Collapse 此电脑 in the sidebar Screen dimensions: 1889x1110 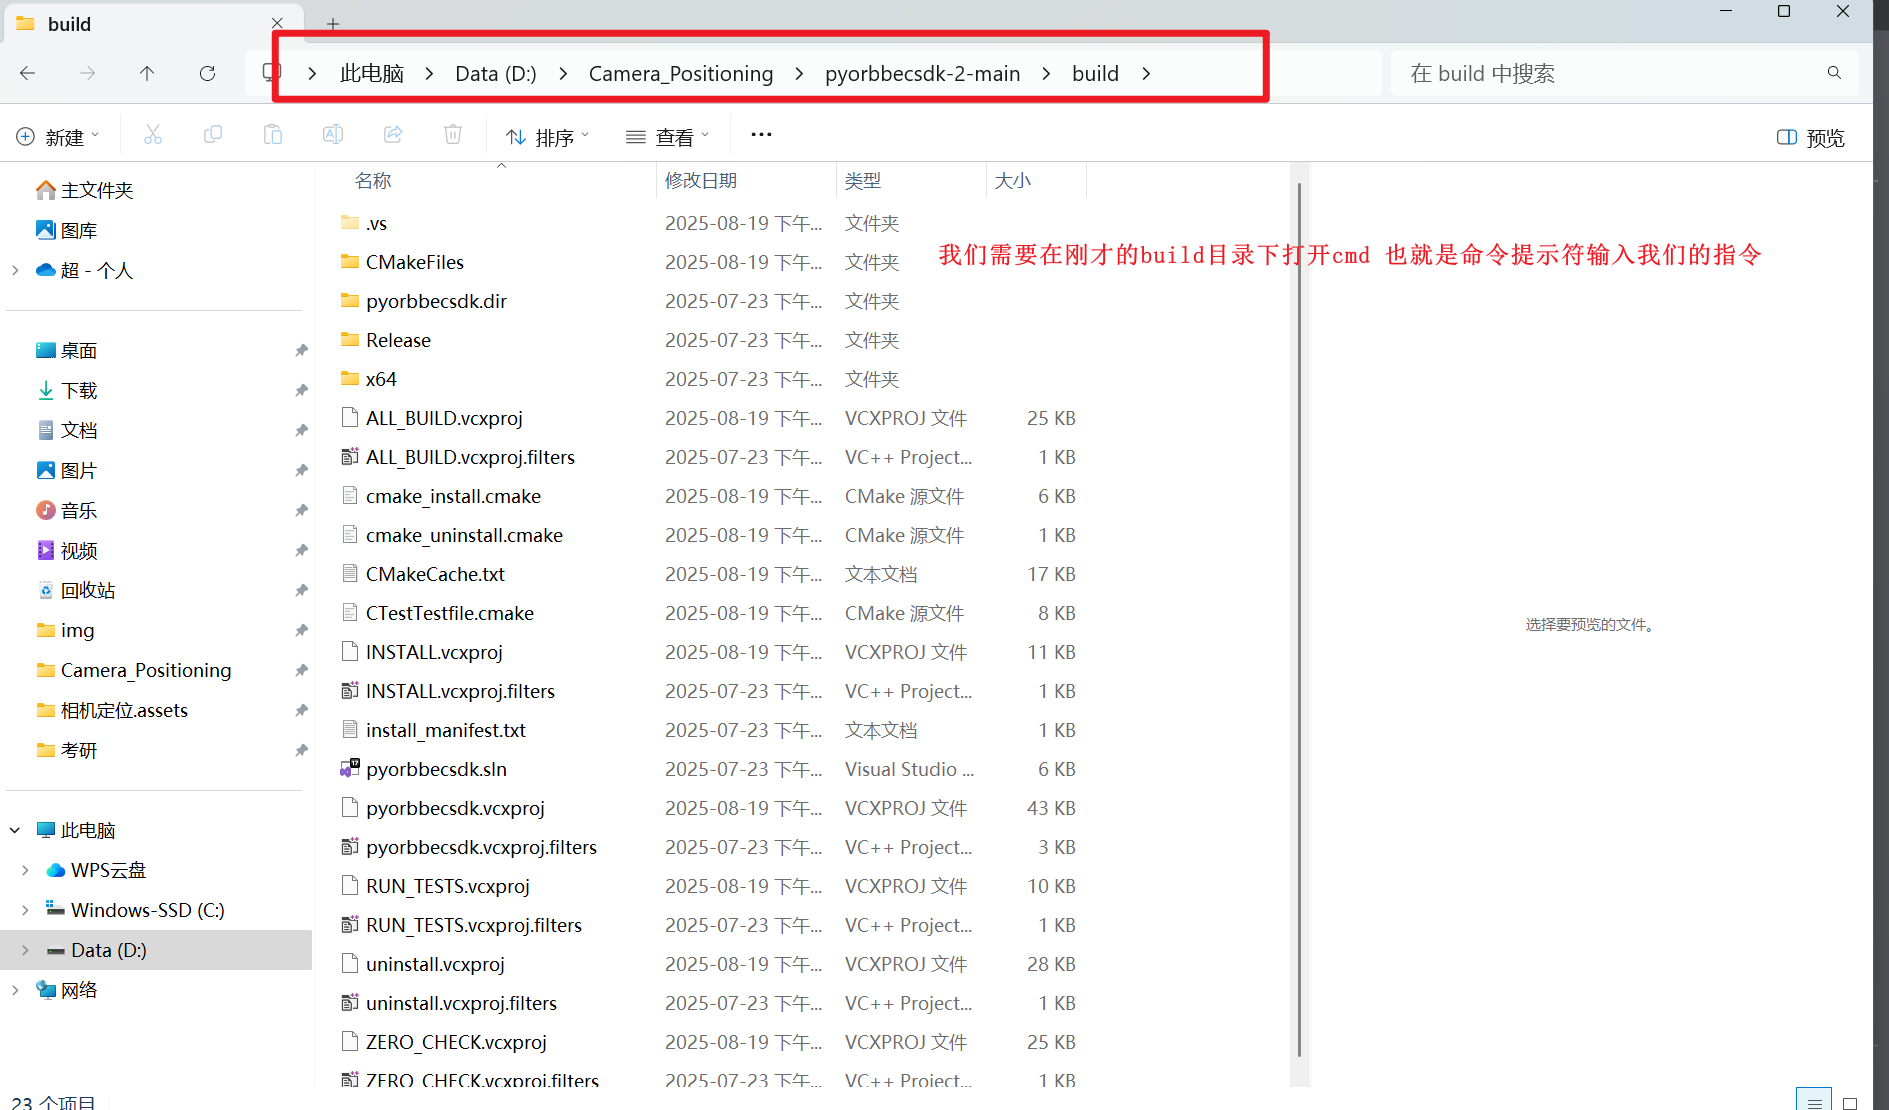tap(14, 830)
